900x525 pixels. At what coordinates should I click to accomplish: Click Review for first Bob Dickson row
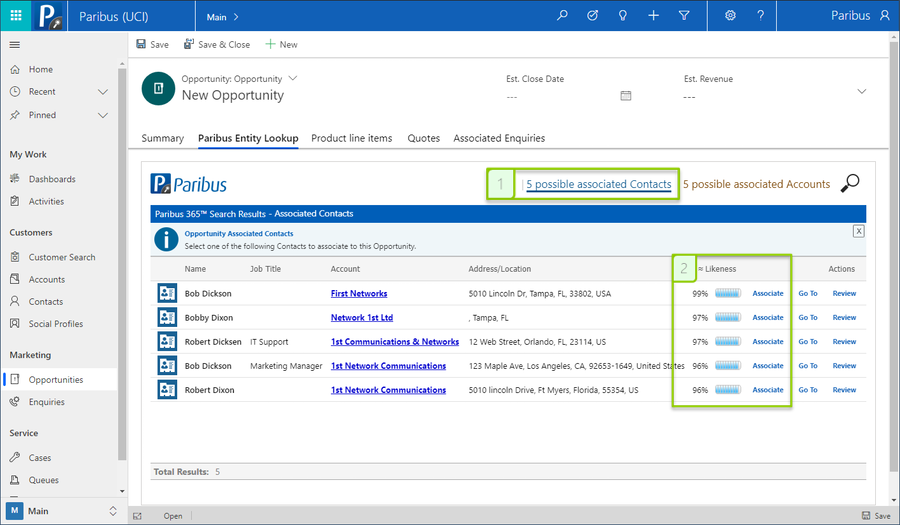[844, 293]
